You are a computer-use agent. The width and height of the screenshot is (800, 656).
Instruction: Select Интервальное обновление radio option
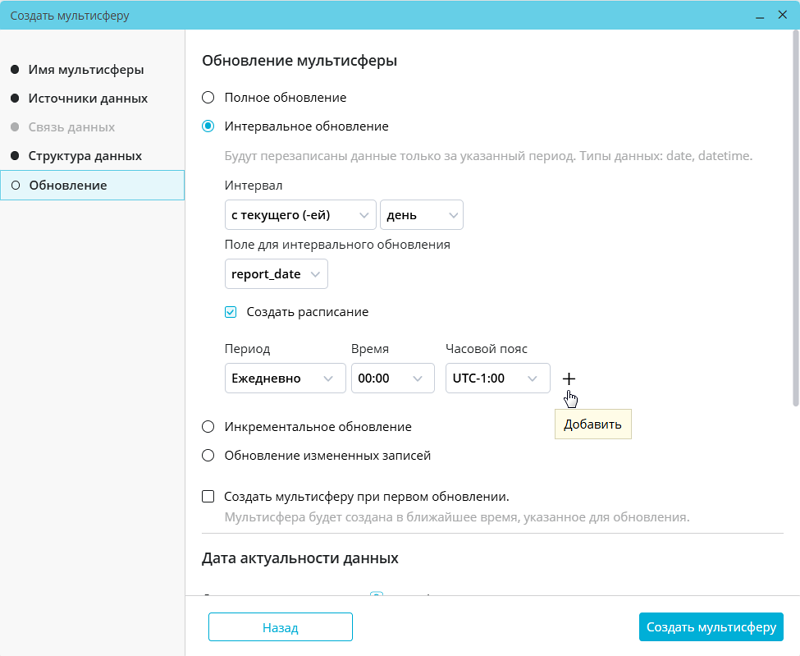click(x=208, y=127)
